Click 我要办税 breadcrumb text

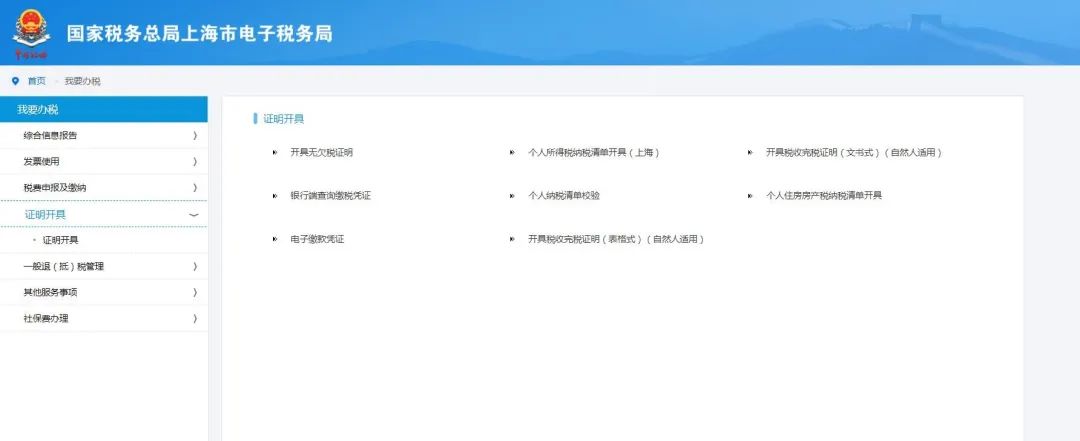click(83, 81)
